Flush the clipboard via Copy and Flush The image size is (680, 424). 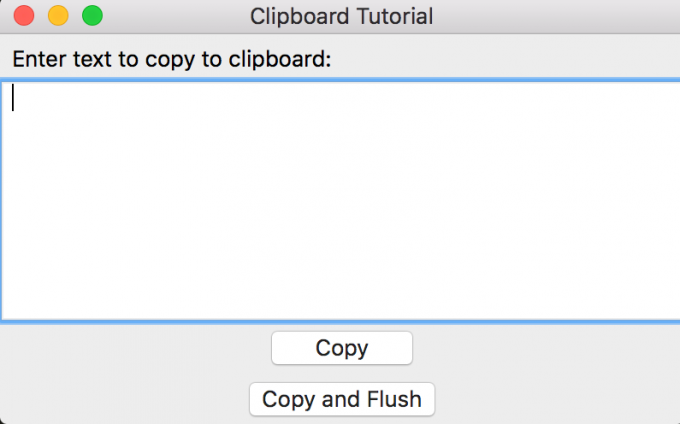(341, 399)
